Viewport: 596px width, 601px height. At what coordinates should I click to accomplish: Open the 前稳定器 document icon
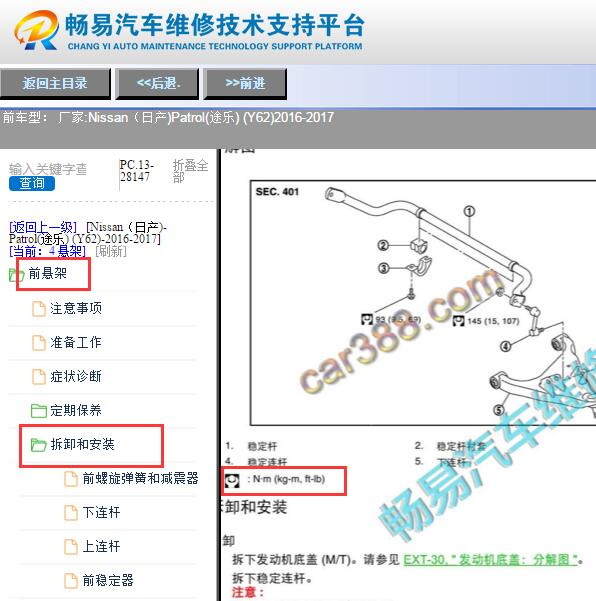point(71,581)
